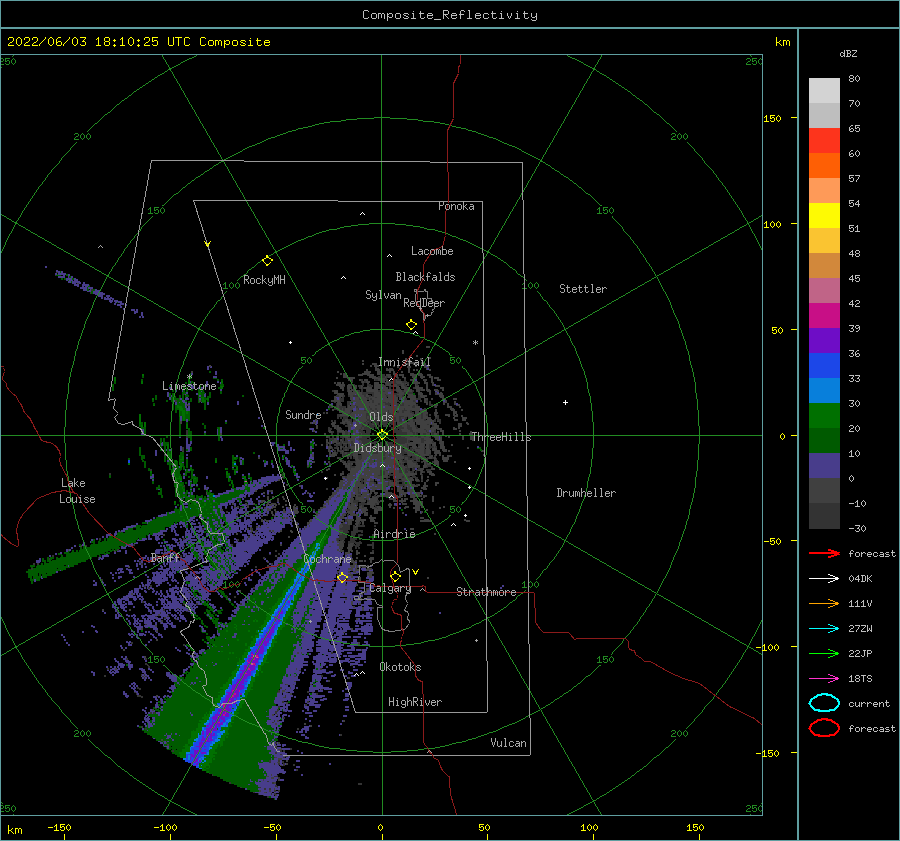900x841 pixels.
Task: Select the dark orange swatch near 60 dBZ
Action: coord(824,166)
